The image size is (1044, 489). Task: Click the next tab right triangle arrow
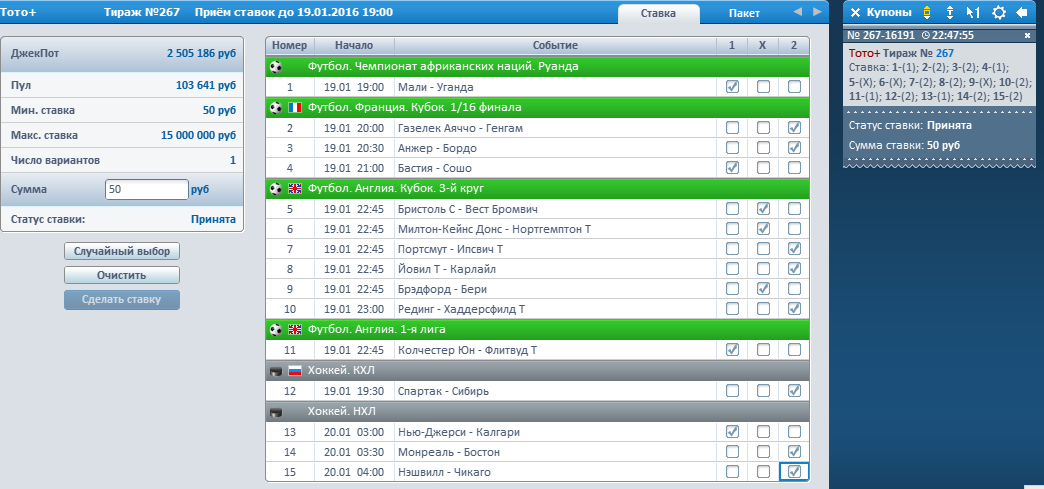tap(816, 12)
